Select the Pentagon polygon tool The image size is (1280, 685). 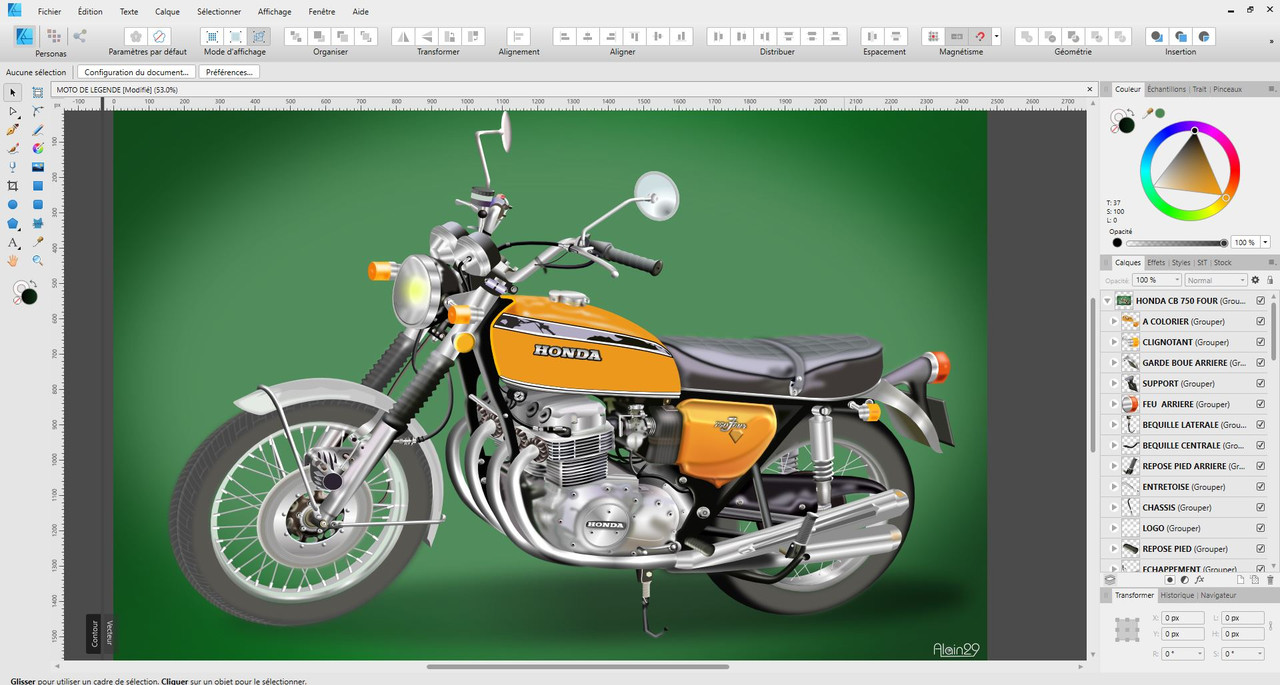(13, 223)
